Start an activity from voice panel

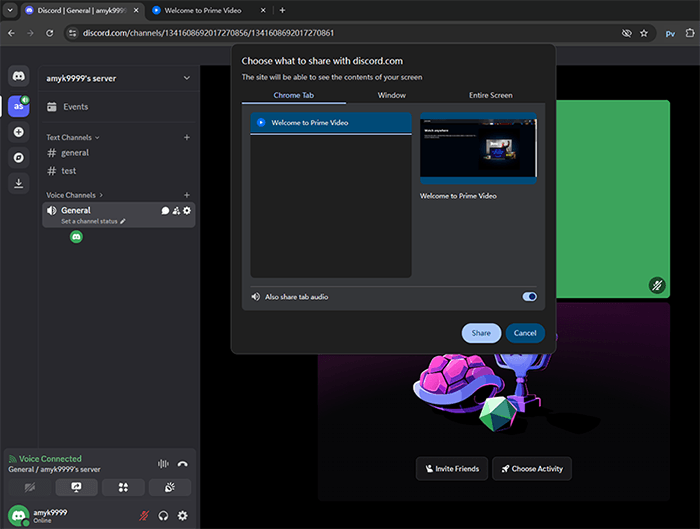[123, 487]
